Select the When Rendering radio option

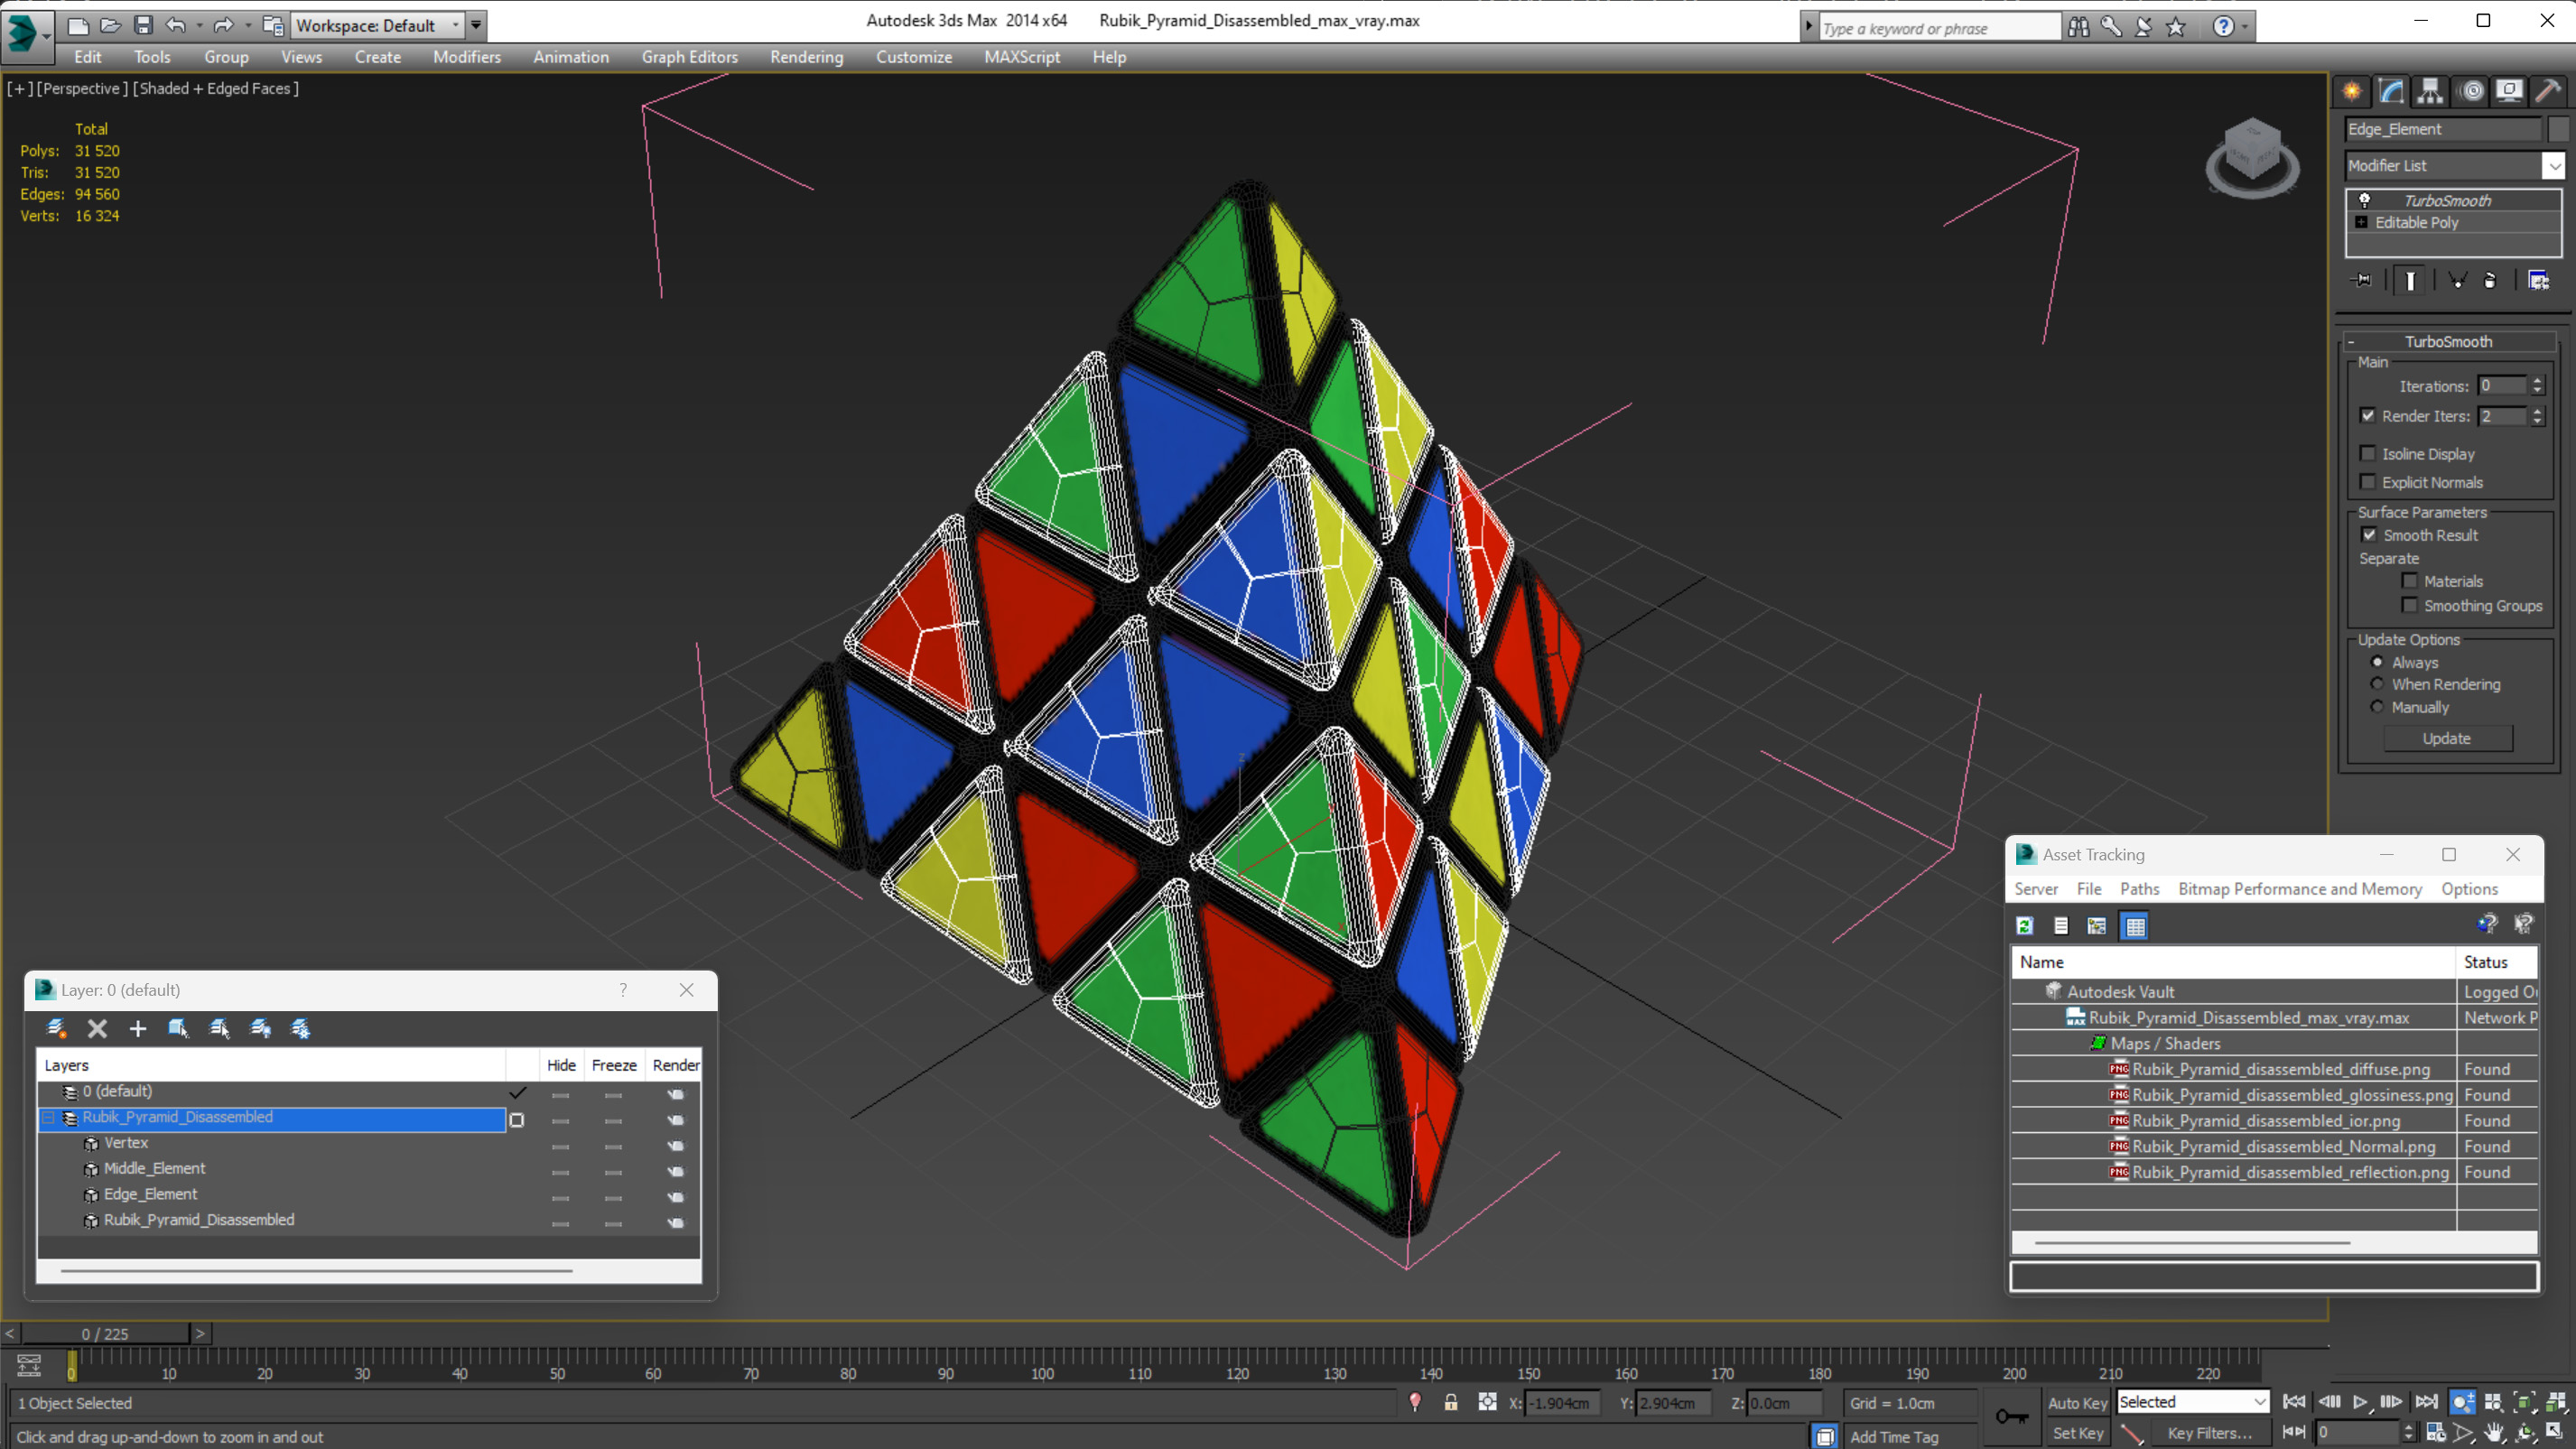(x=2377, y=684)
